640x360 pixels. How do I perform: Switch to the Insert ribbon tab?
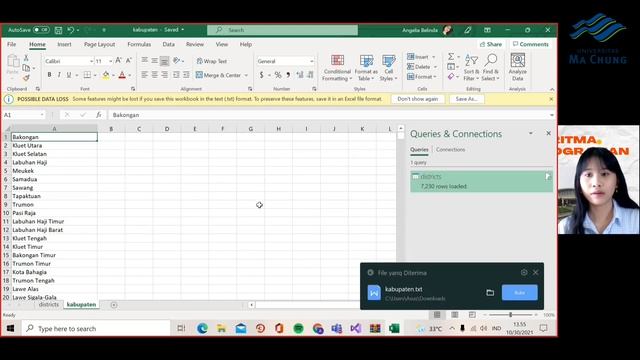point(64,44)
